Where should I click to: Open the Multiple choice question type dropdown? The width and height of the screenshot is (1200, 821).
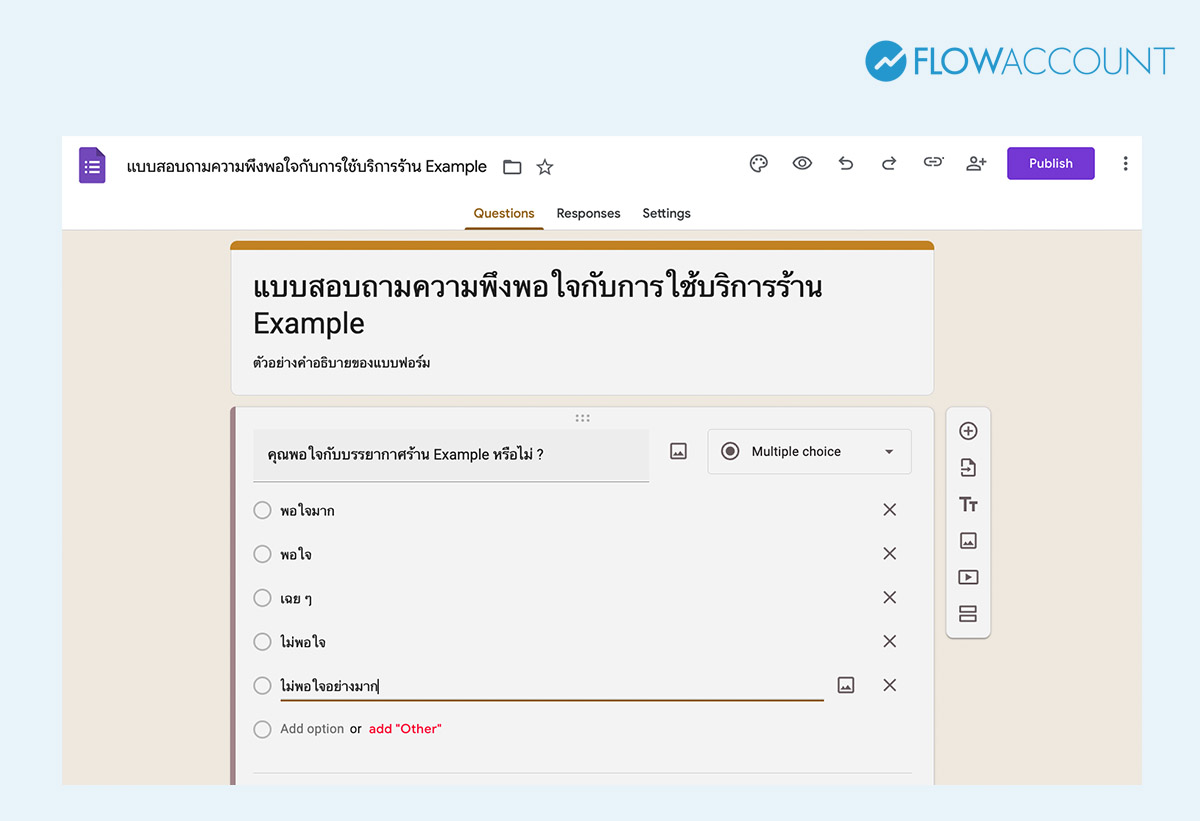[809, 451]
